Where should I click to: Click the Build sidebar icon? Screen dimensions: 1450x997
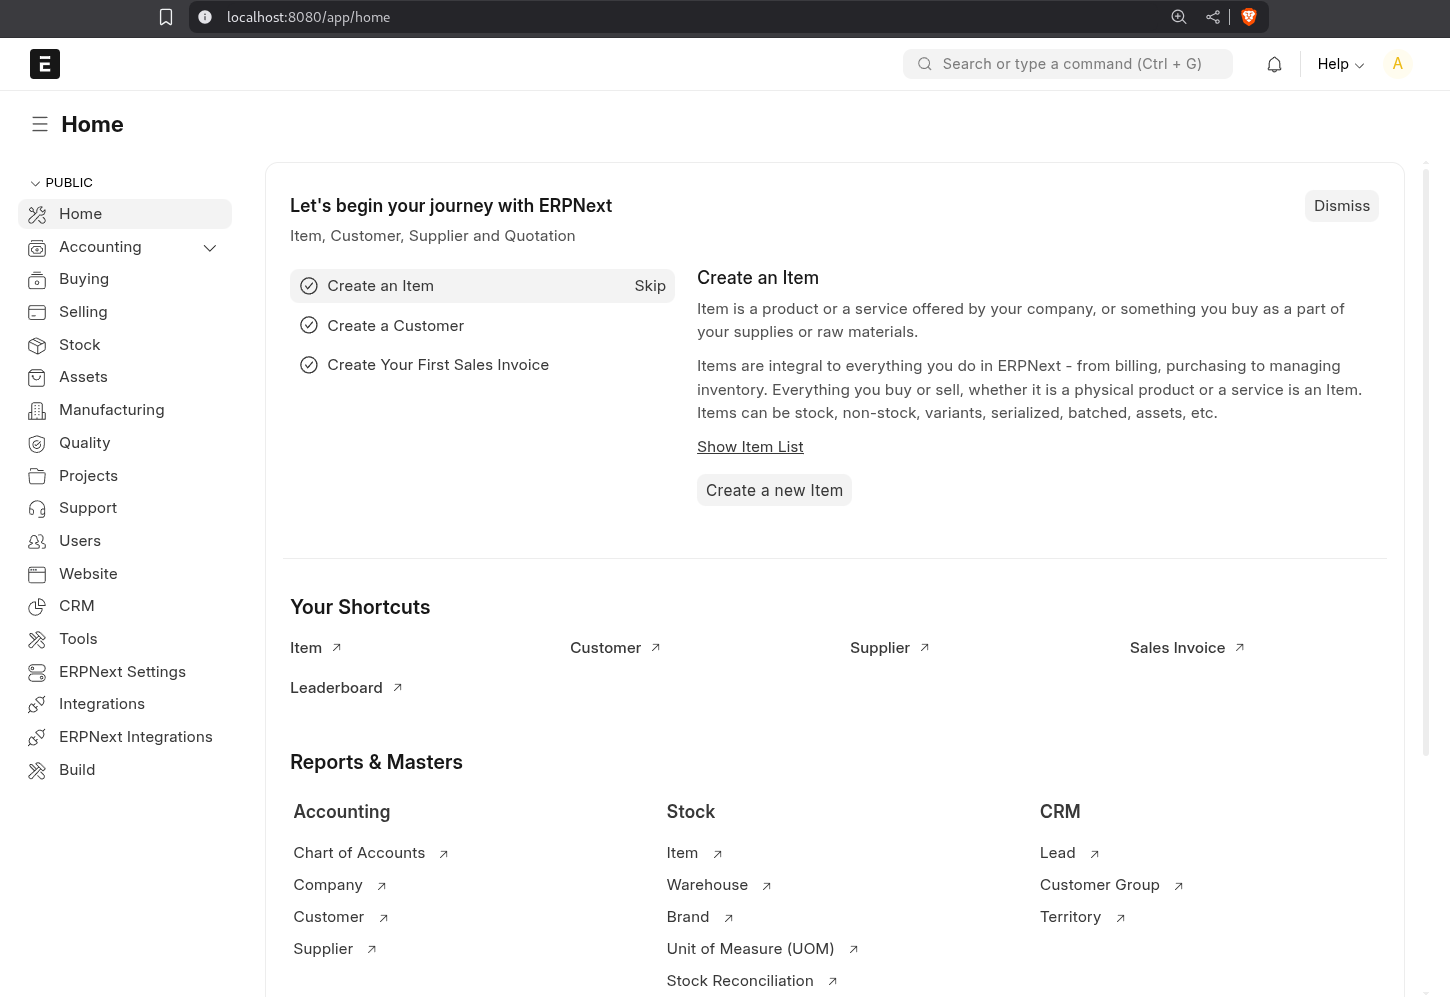[x=37, y=770]
